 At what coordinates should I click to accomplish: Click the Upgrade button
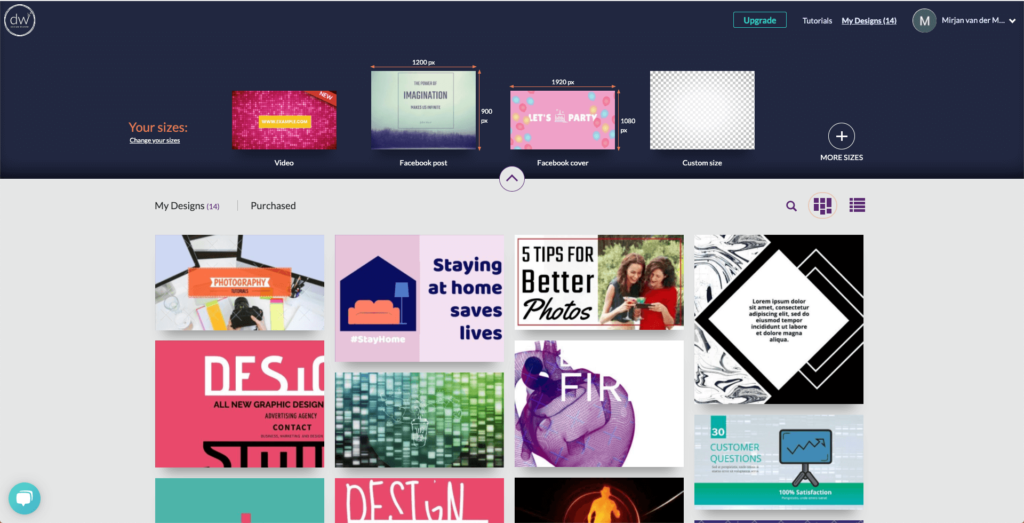tap(760, 20)
